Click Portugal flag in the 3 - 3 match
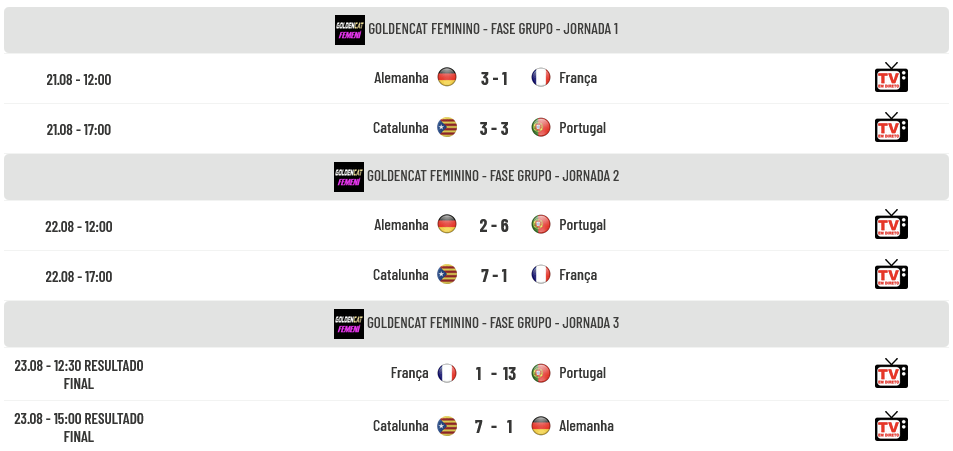 click(541, 127)
